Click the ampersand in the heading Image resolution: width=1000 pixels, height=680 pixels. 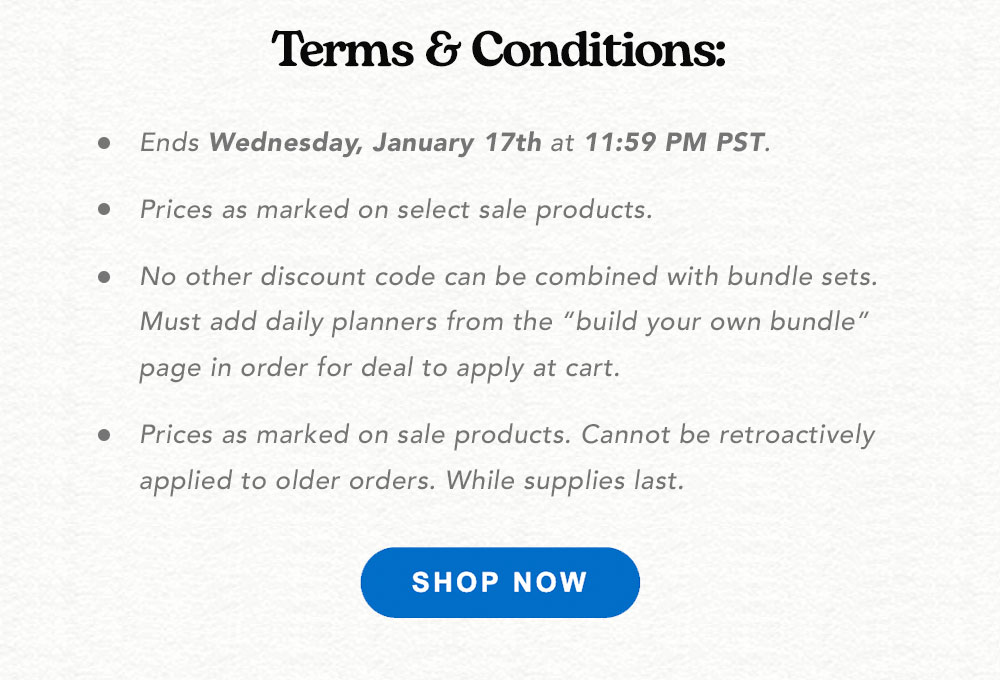(442, 49)
